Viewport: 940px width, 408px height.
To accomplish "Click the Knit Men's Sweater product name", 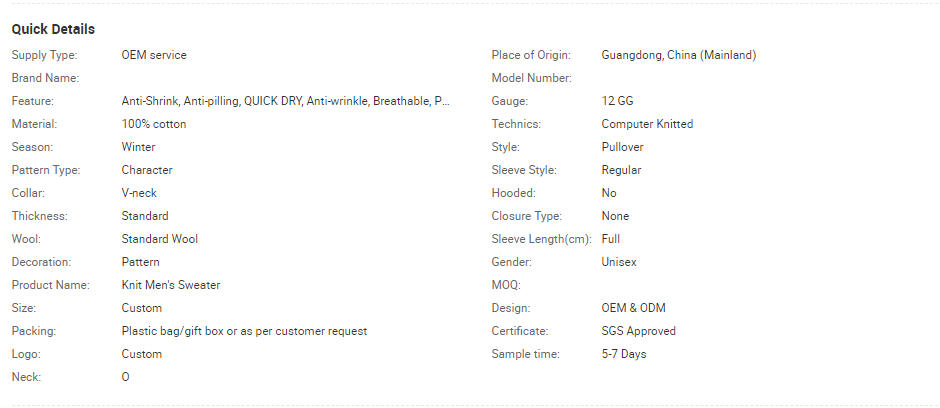I will click(x=170, y=285).
